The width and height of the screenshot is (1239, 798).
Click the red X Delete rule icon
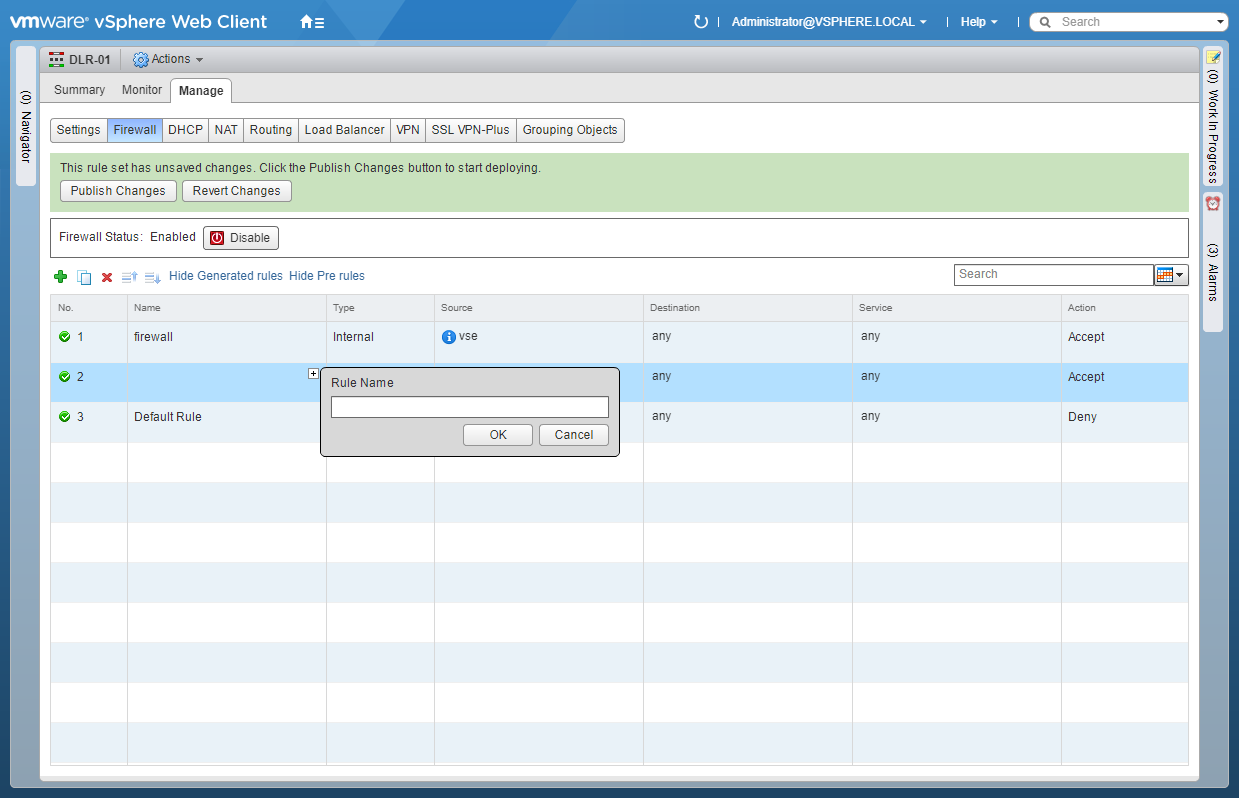[107, 277]
